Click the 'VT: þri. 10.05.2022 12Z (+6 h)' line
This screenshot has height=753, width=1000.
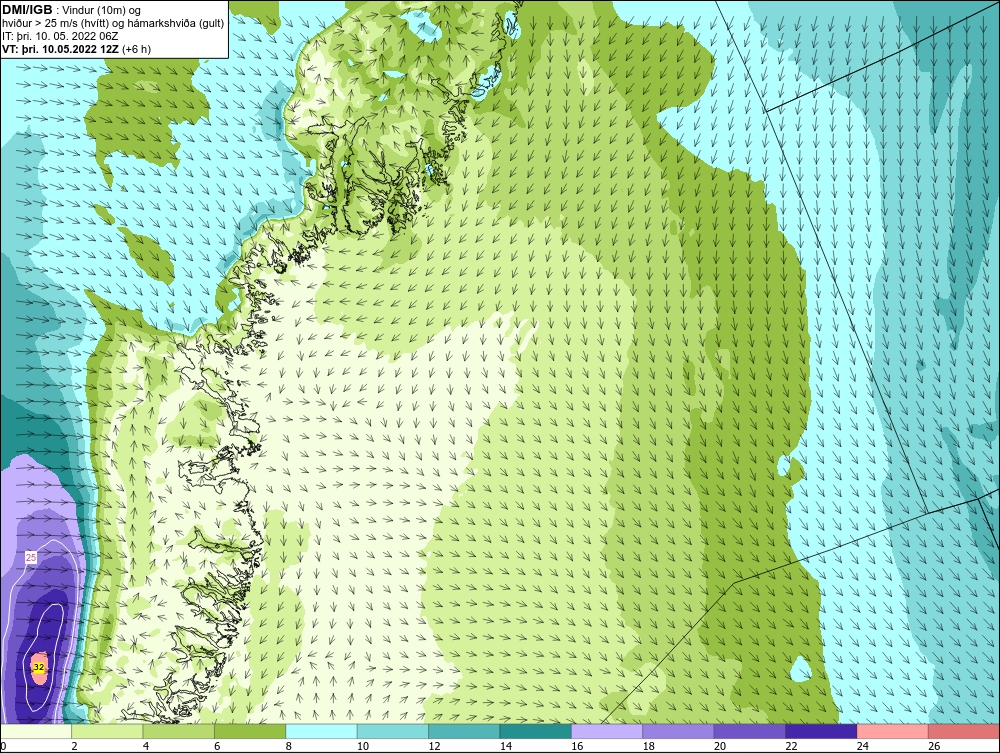pyautogui.click(x=77, y=49)
